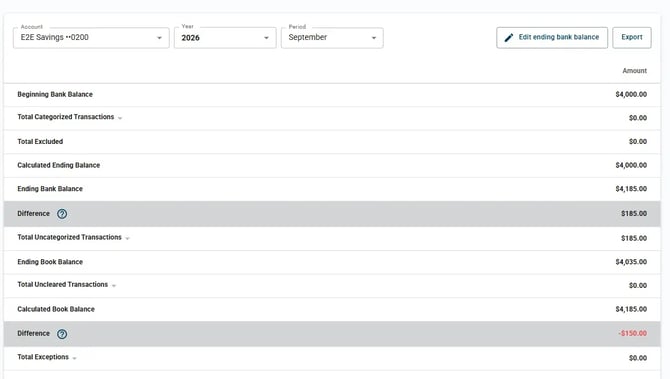Expand Total Uncategorized Transactions chevron
The height and width of the screenshot is (379, 670).
127,238
